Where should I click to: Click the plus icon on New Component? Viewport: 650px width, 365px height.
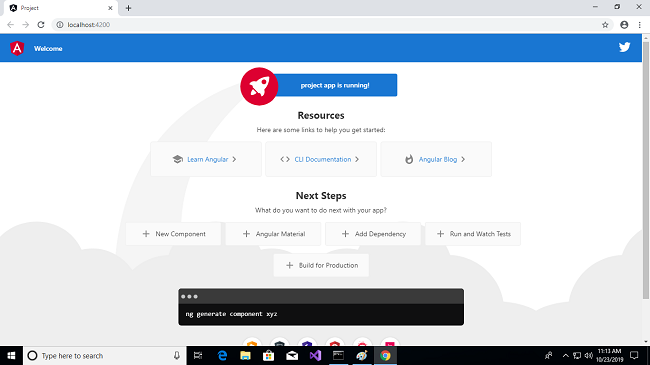tap(146, 234)
